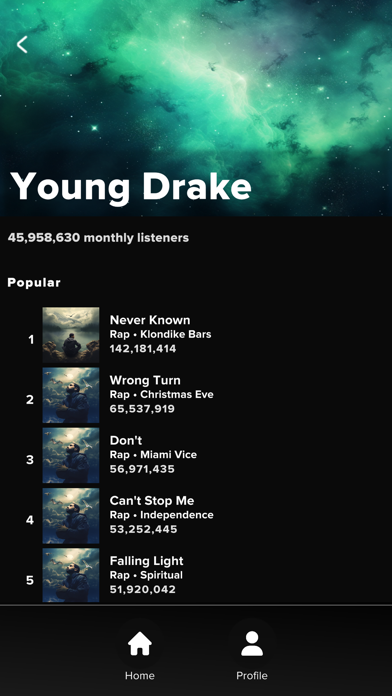Viewport: 392px width, 696px height.
Task: Tap the Falling Light album artwork
Action: coord(71,575)
